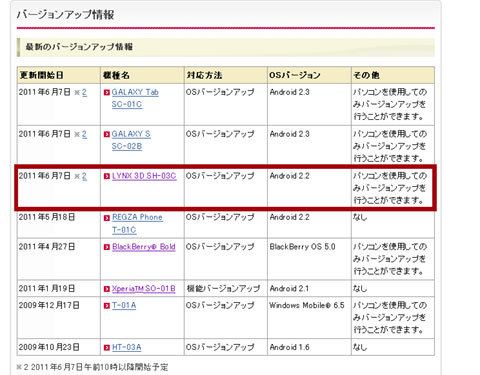Follow footnote 2 link in GALAXY Tab row
Image resolution: width=480 pixels, height=375 pixels.
[84, 92]
